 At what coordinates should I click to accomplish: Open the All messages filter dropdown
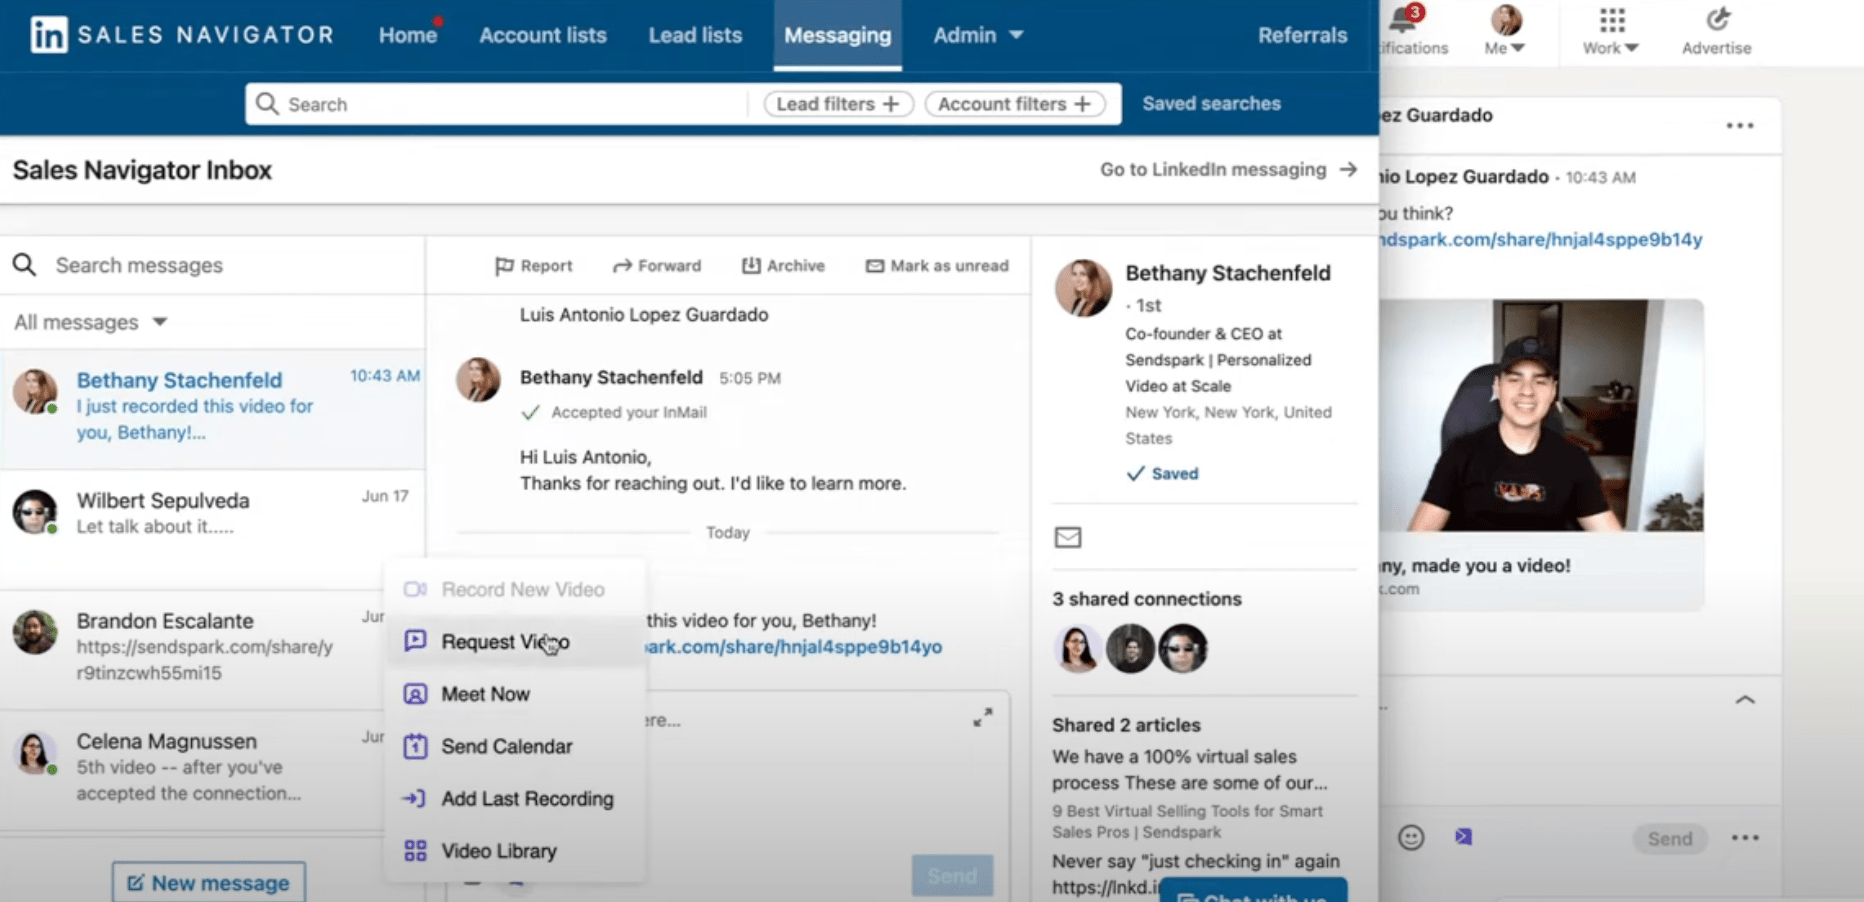[91, 322]
